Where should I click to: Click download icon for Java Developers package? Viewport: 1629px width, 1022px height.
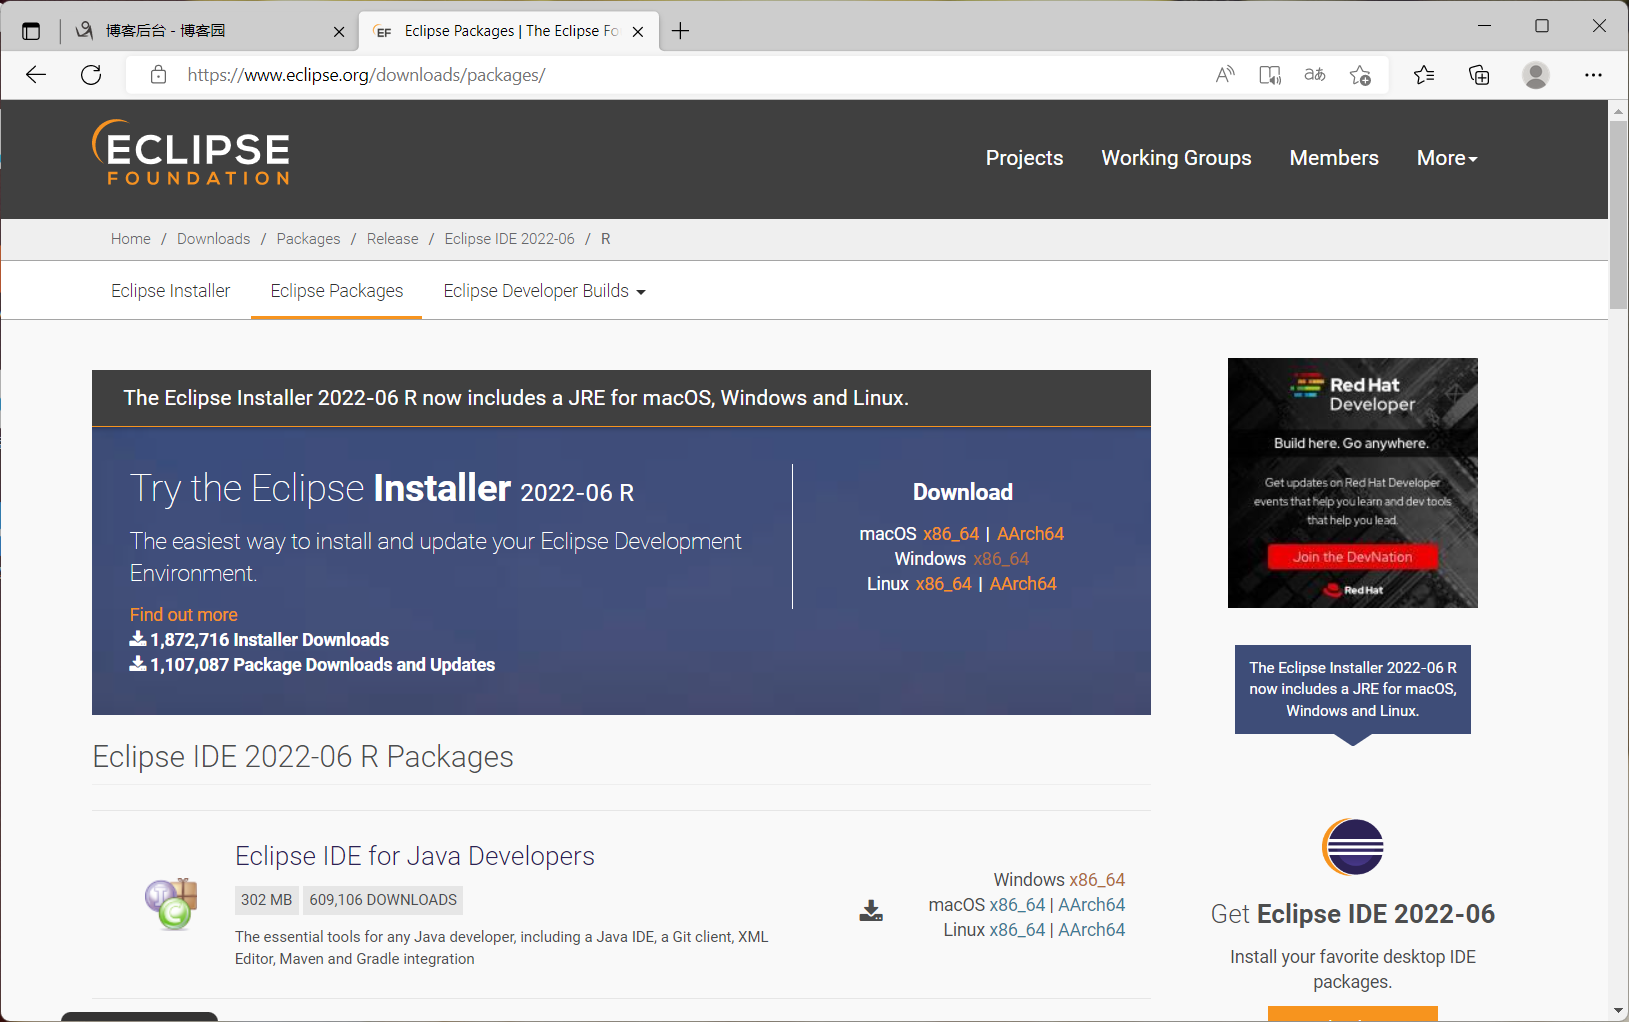point(871,910)
